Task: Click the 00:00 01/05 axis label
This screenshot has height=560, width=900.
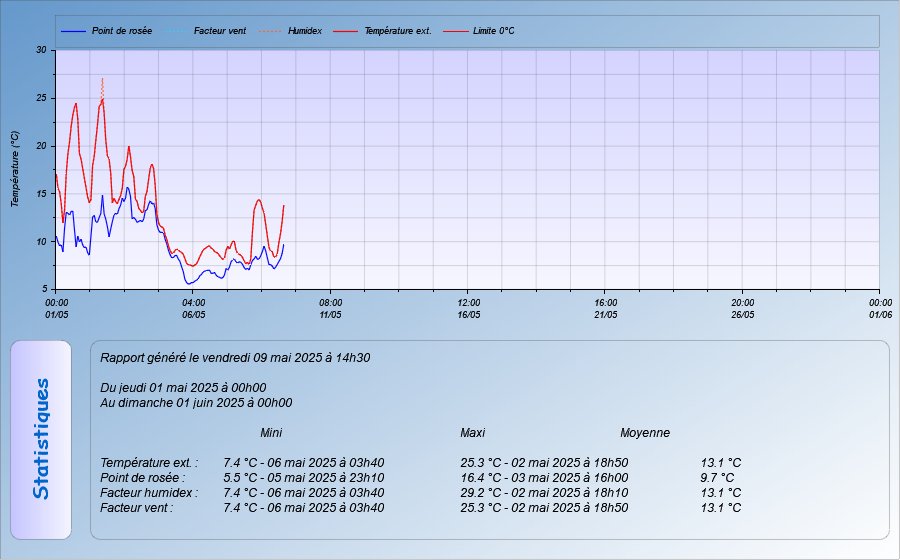Action: [x=57, y=309]
